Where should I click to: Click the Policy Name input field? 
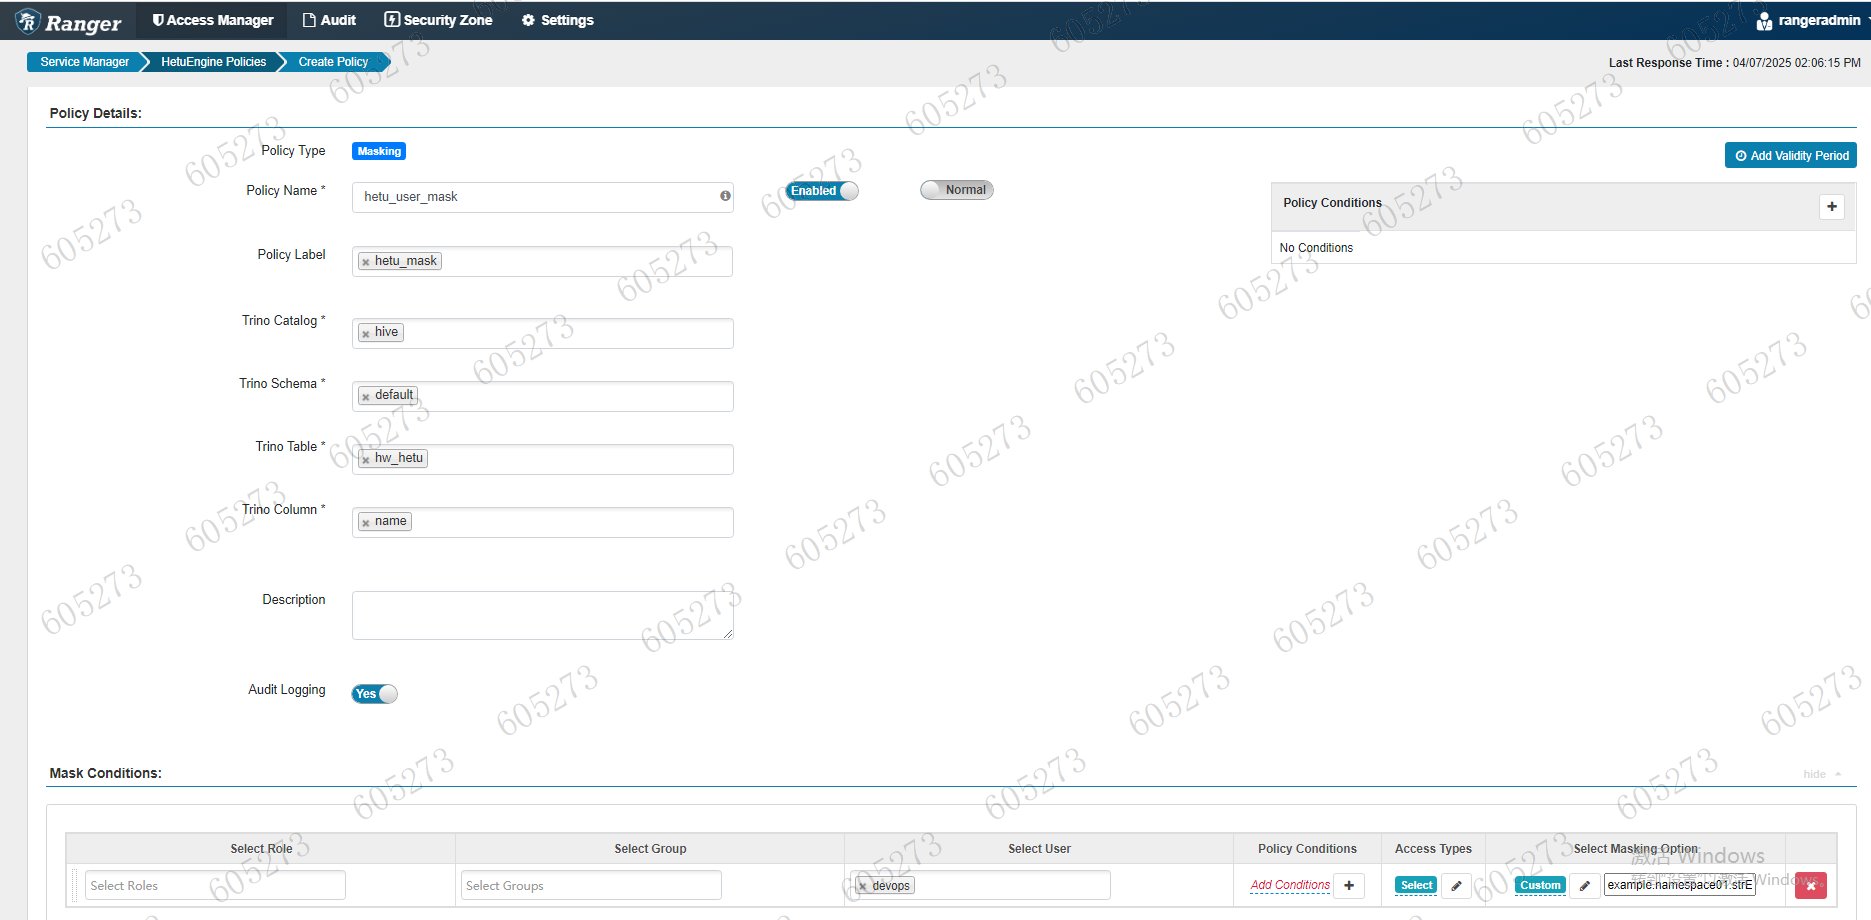coord(542,197)
